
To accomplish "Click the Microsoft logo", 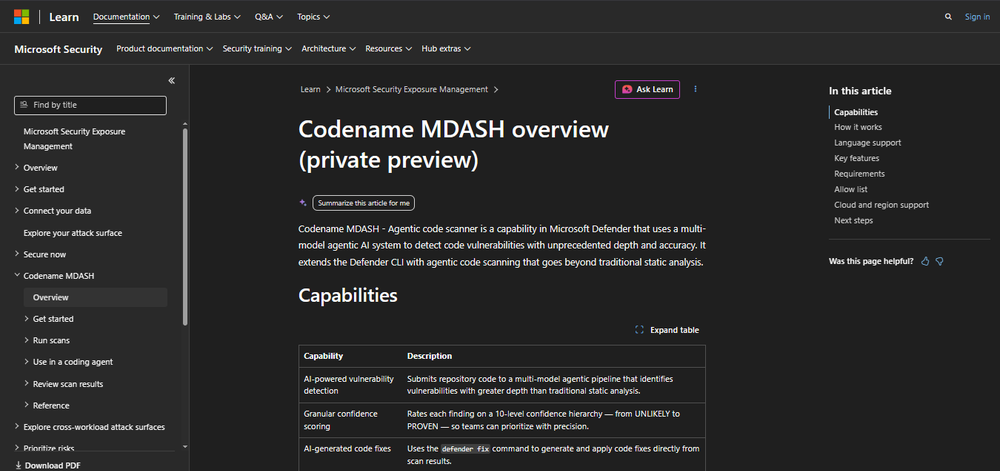I will (x=22, y=17).
